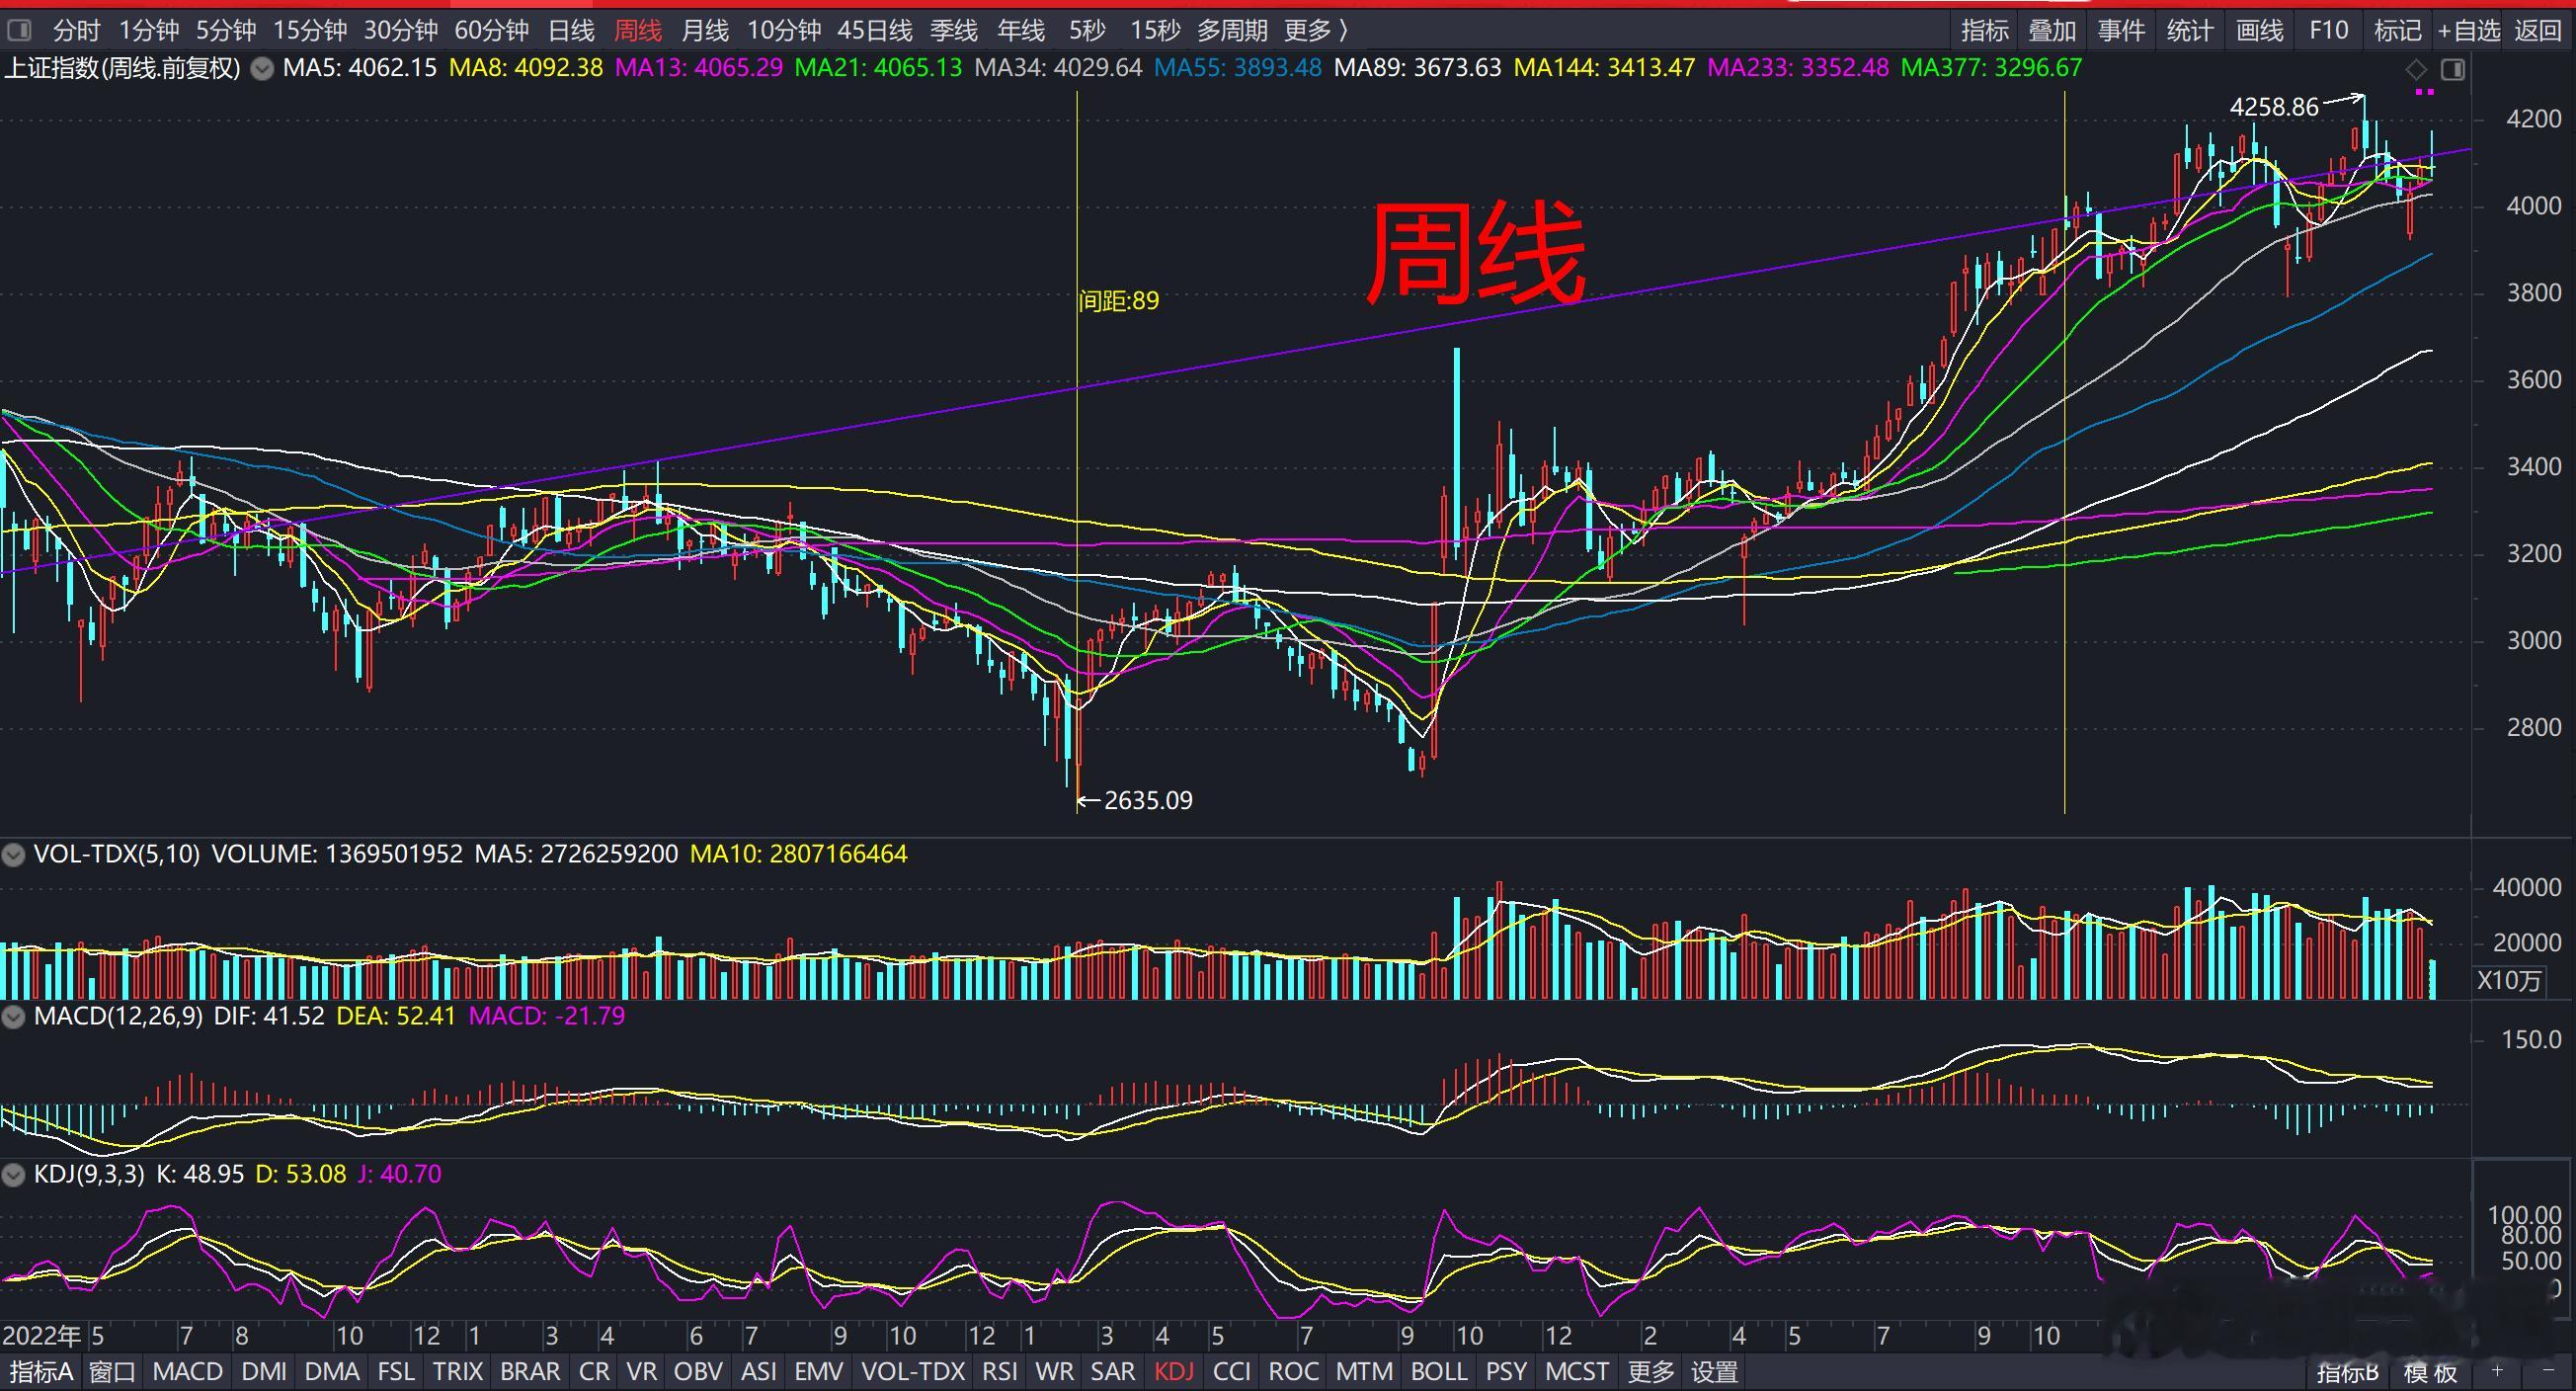Select the 5分钟 period tab
Screen dimensions: 2576x1391
225,31
